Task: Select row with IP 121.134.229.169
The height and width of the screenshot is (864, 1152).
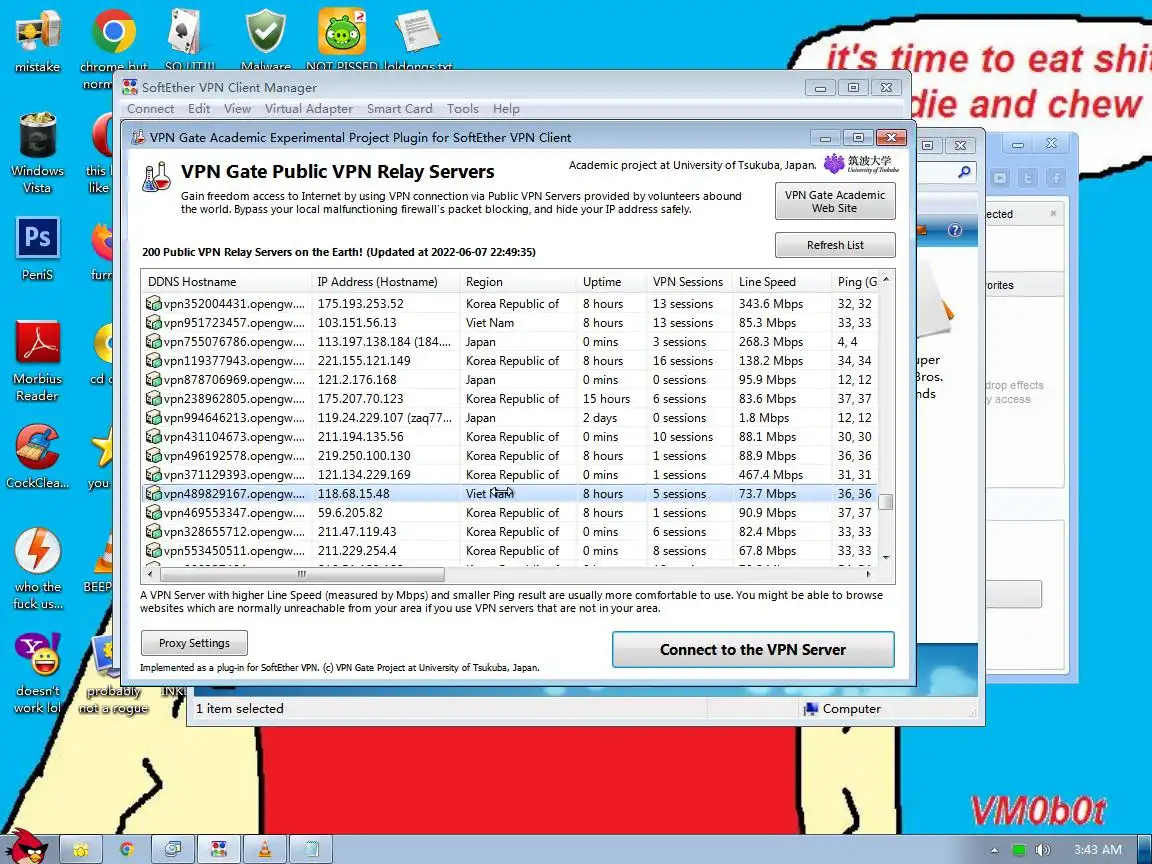Action: [509, 475]
